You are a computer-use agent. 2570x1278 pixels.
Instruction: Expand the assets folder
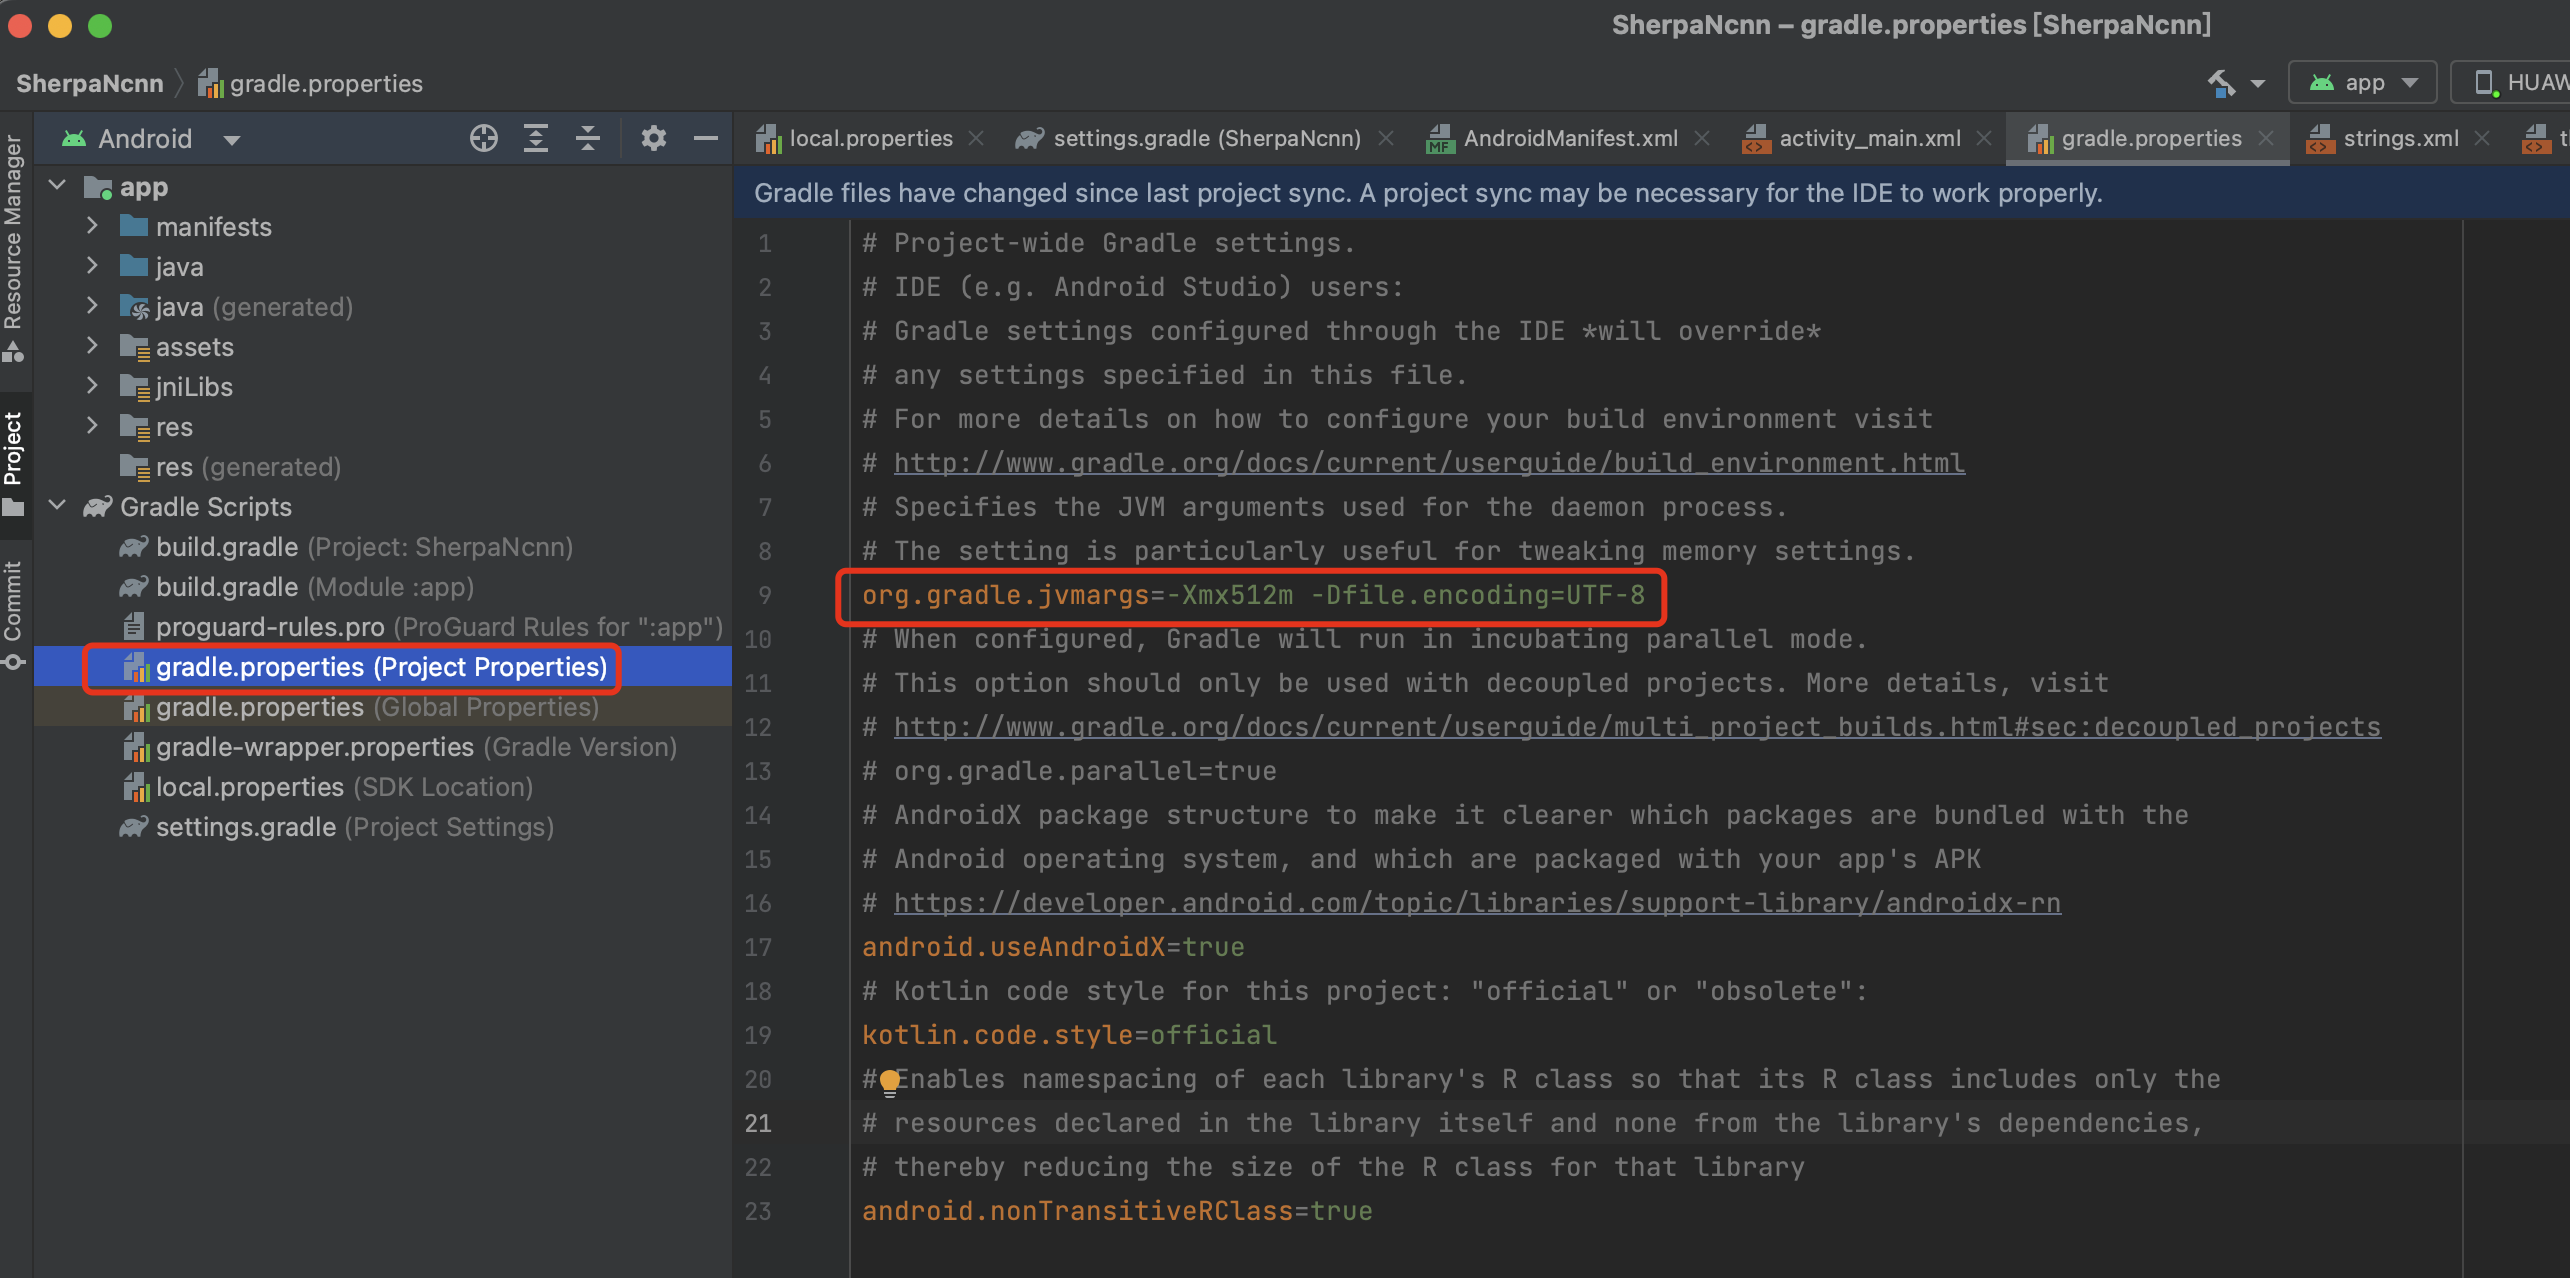point(92,346)
